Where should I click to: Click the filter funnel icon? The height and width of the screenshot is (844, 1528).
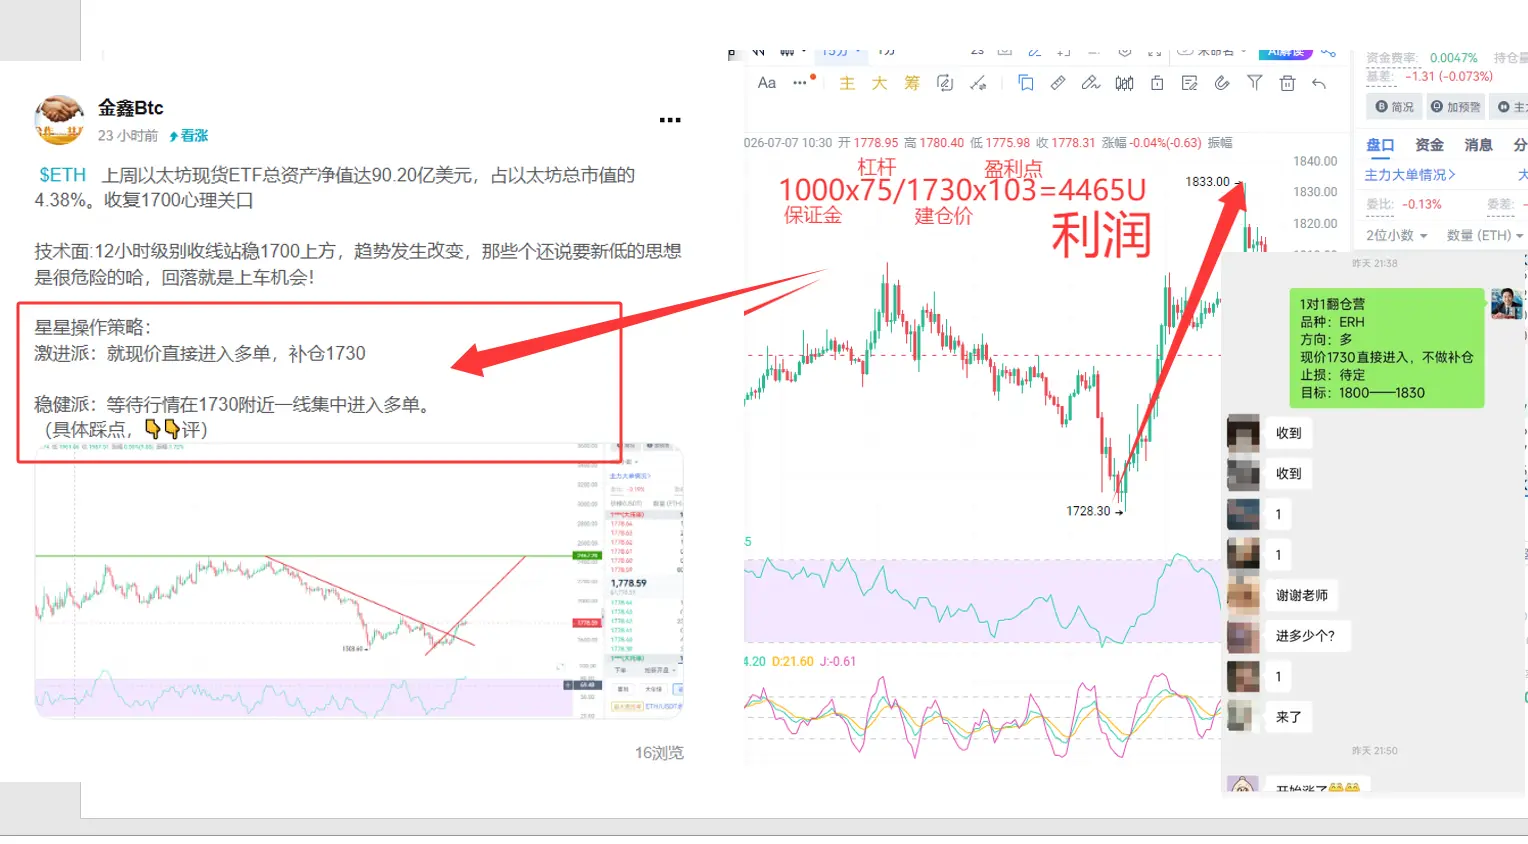point(1254,83)
